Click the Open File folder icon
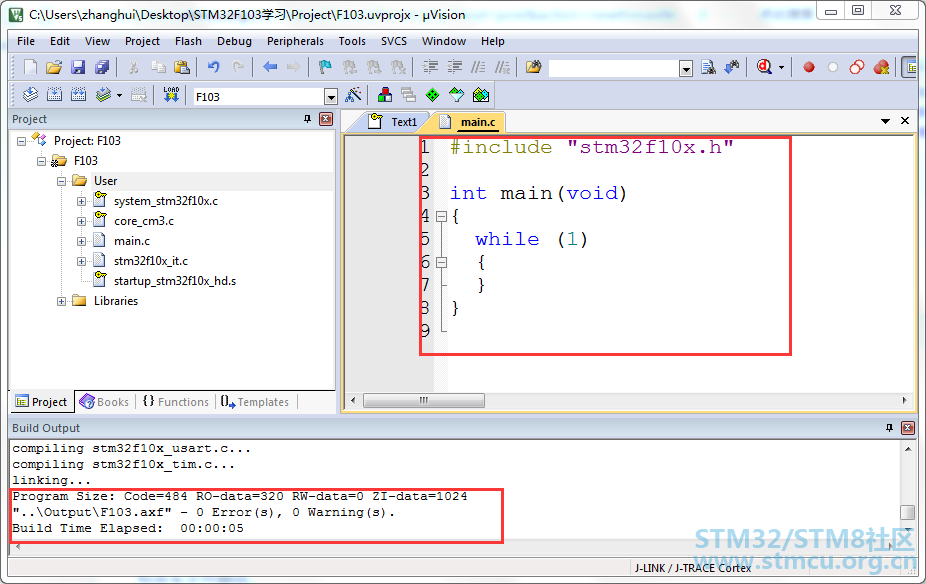926x584 pixels. click(x=54, y=67)
